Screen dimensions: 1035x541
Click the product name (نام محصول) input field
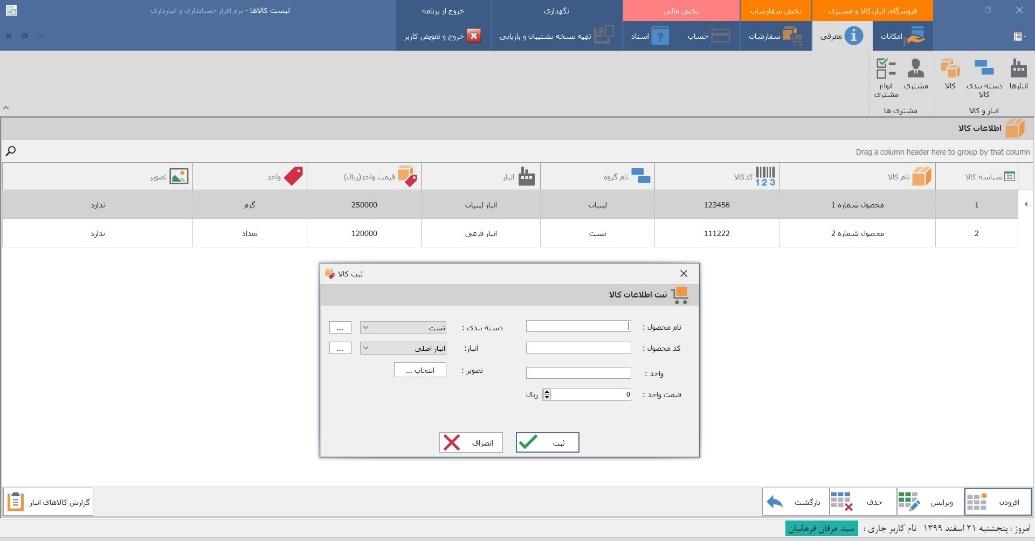point(578,326)
